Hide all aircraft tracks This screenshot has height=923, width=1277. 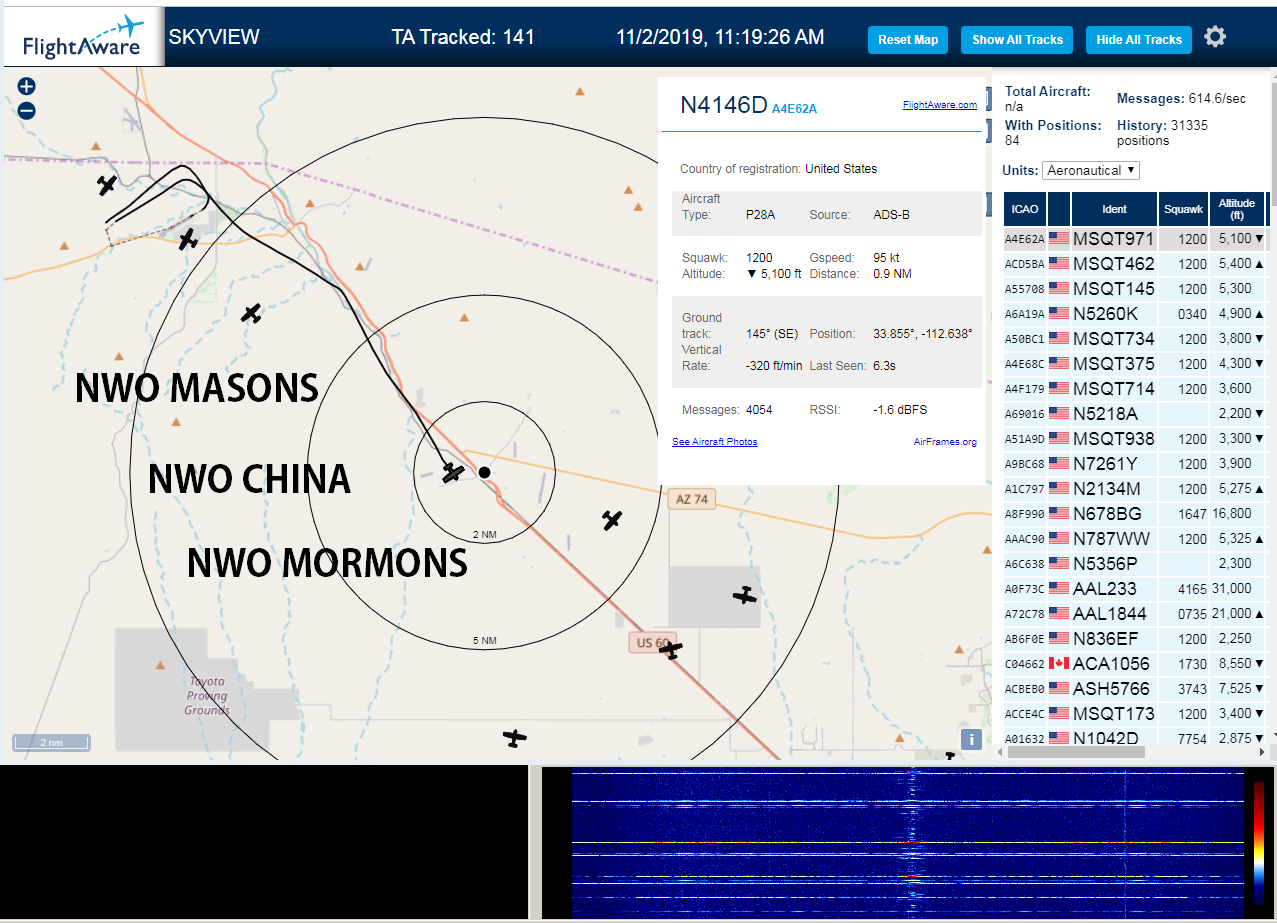click(1138, 40)
